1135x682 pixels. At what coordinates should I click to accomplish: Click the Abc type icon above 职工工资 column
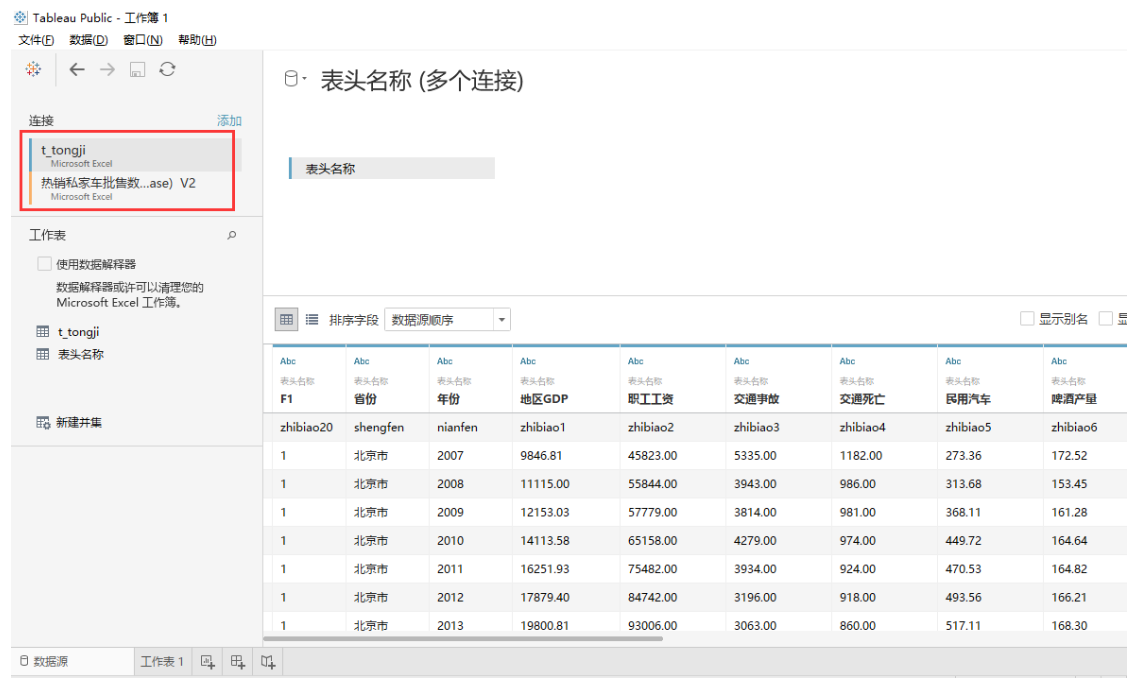(x=636, y=361)
